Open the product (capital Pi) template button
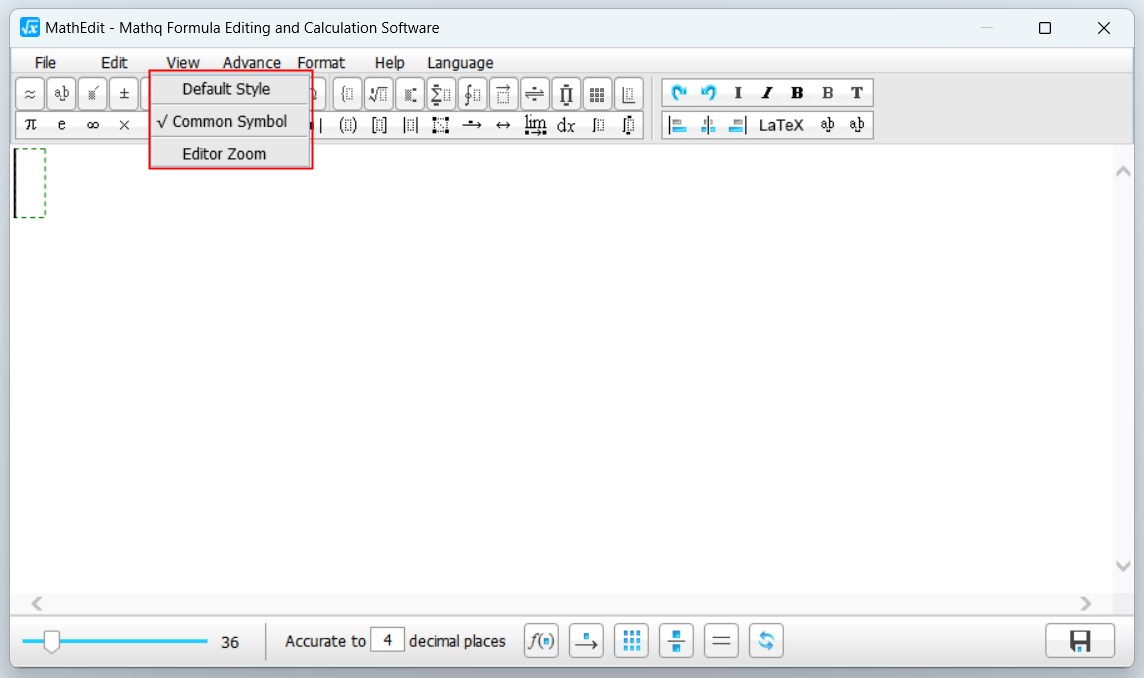Screen dimensions: 1144x678 566,93
